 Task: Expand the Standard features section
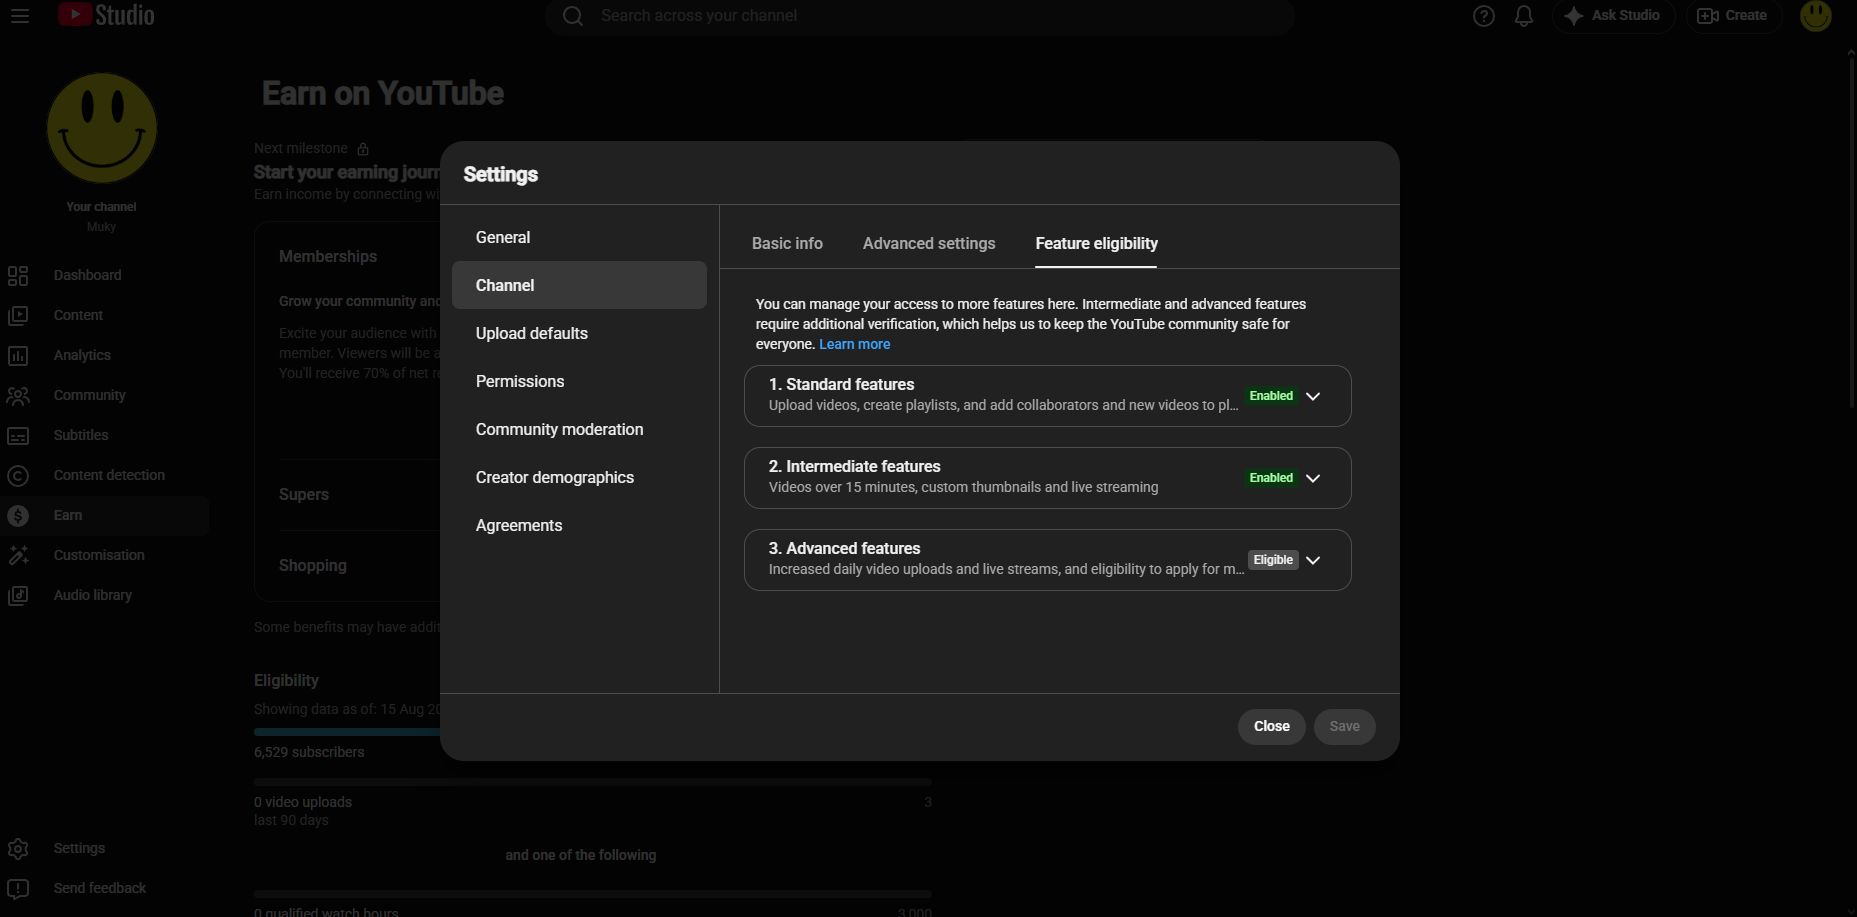1313,396
